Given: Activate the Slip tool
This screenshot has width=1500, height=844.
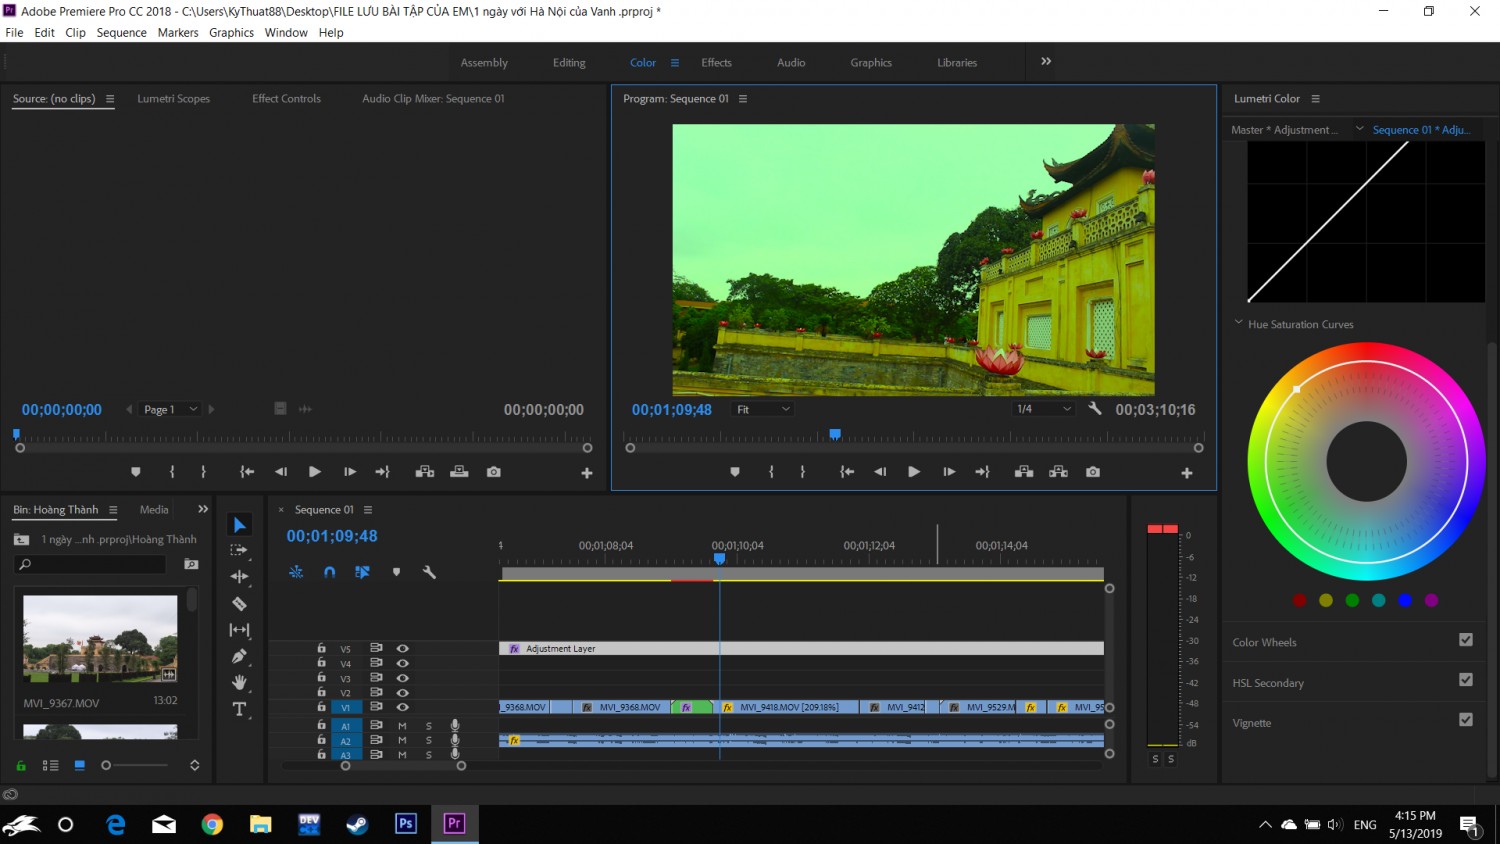Looking at the screenshot, I should coord(239,629).
